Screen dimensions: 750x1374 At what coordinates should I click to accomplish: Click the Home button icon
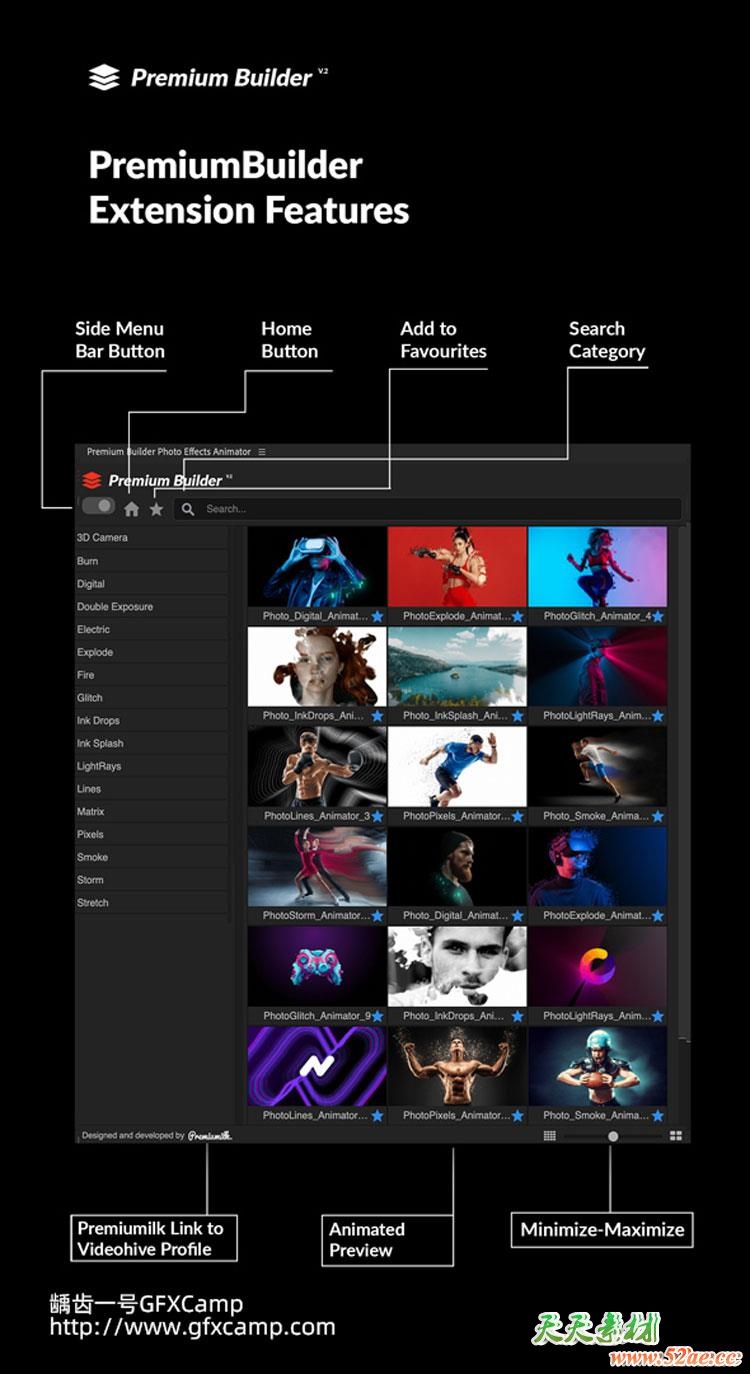(x=131, y=509)
